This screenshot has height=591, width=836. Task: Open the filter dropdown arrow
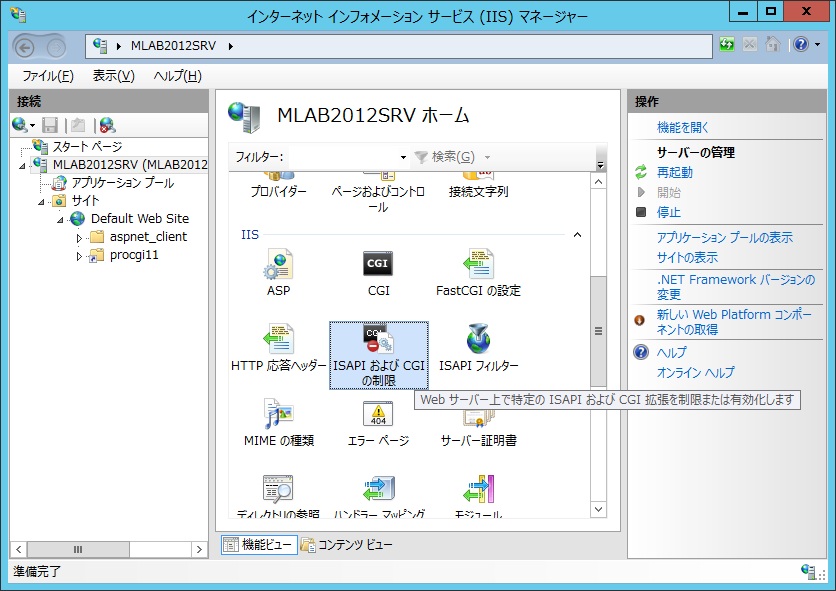click(x=403, y=157)
